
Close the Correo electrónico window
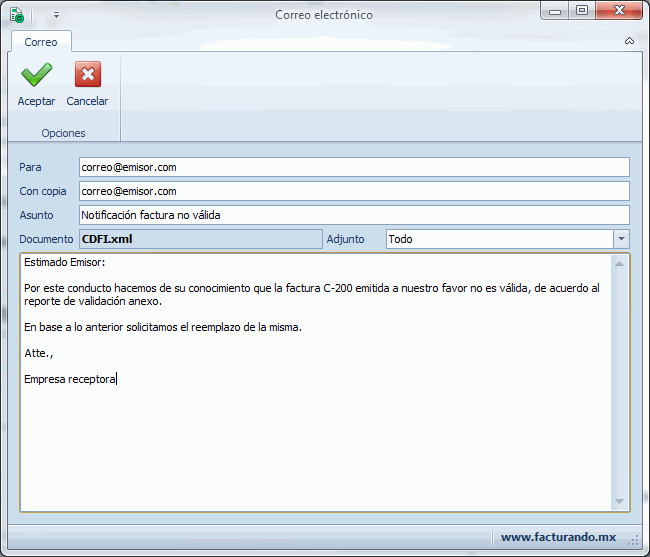click(619, 11)
